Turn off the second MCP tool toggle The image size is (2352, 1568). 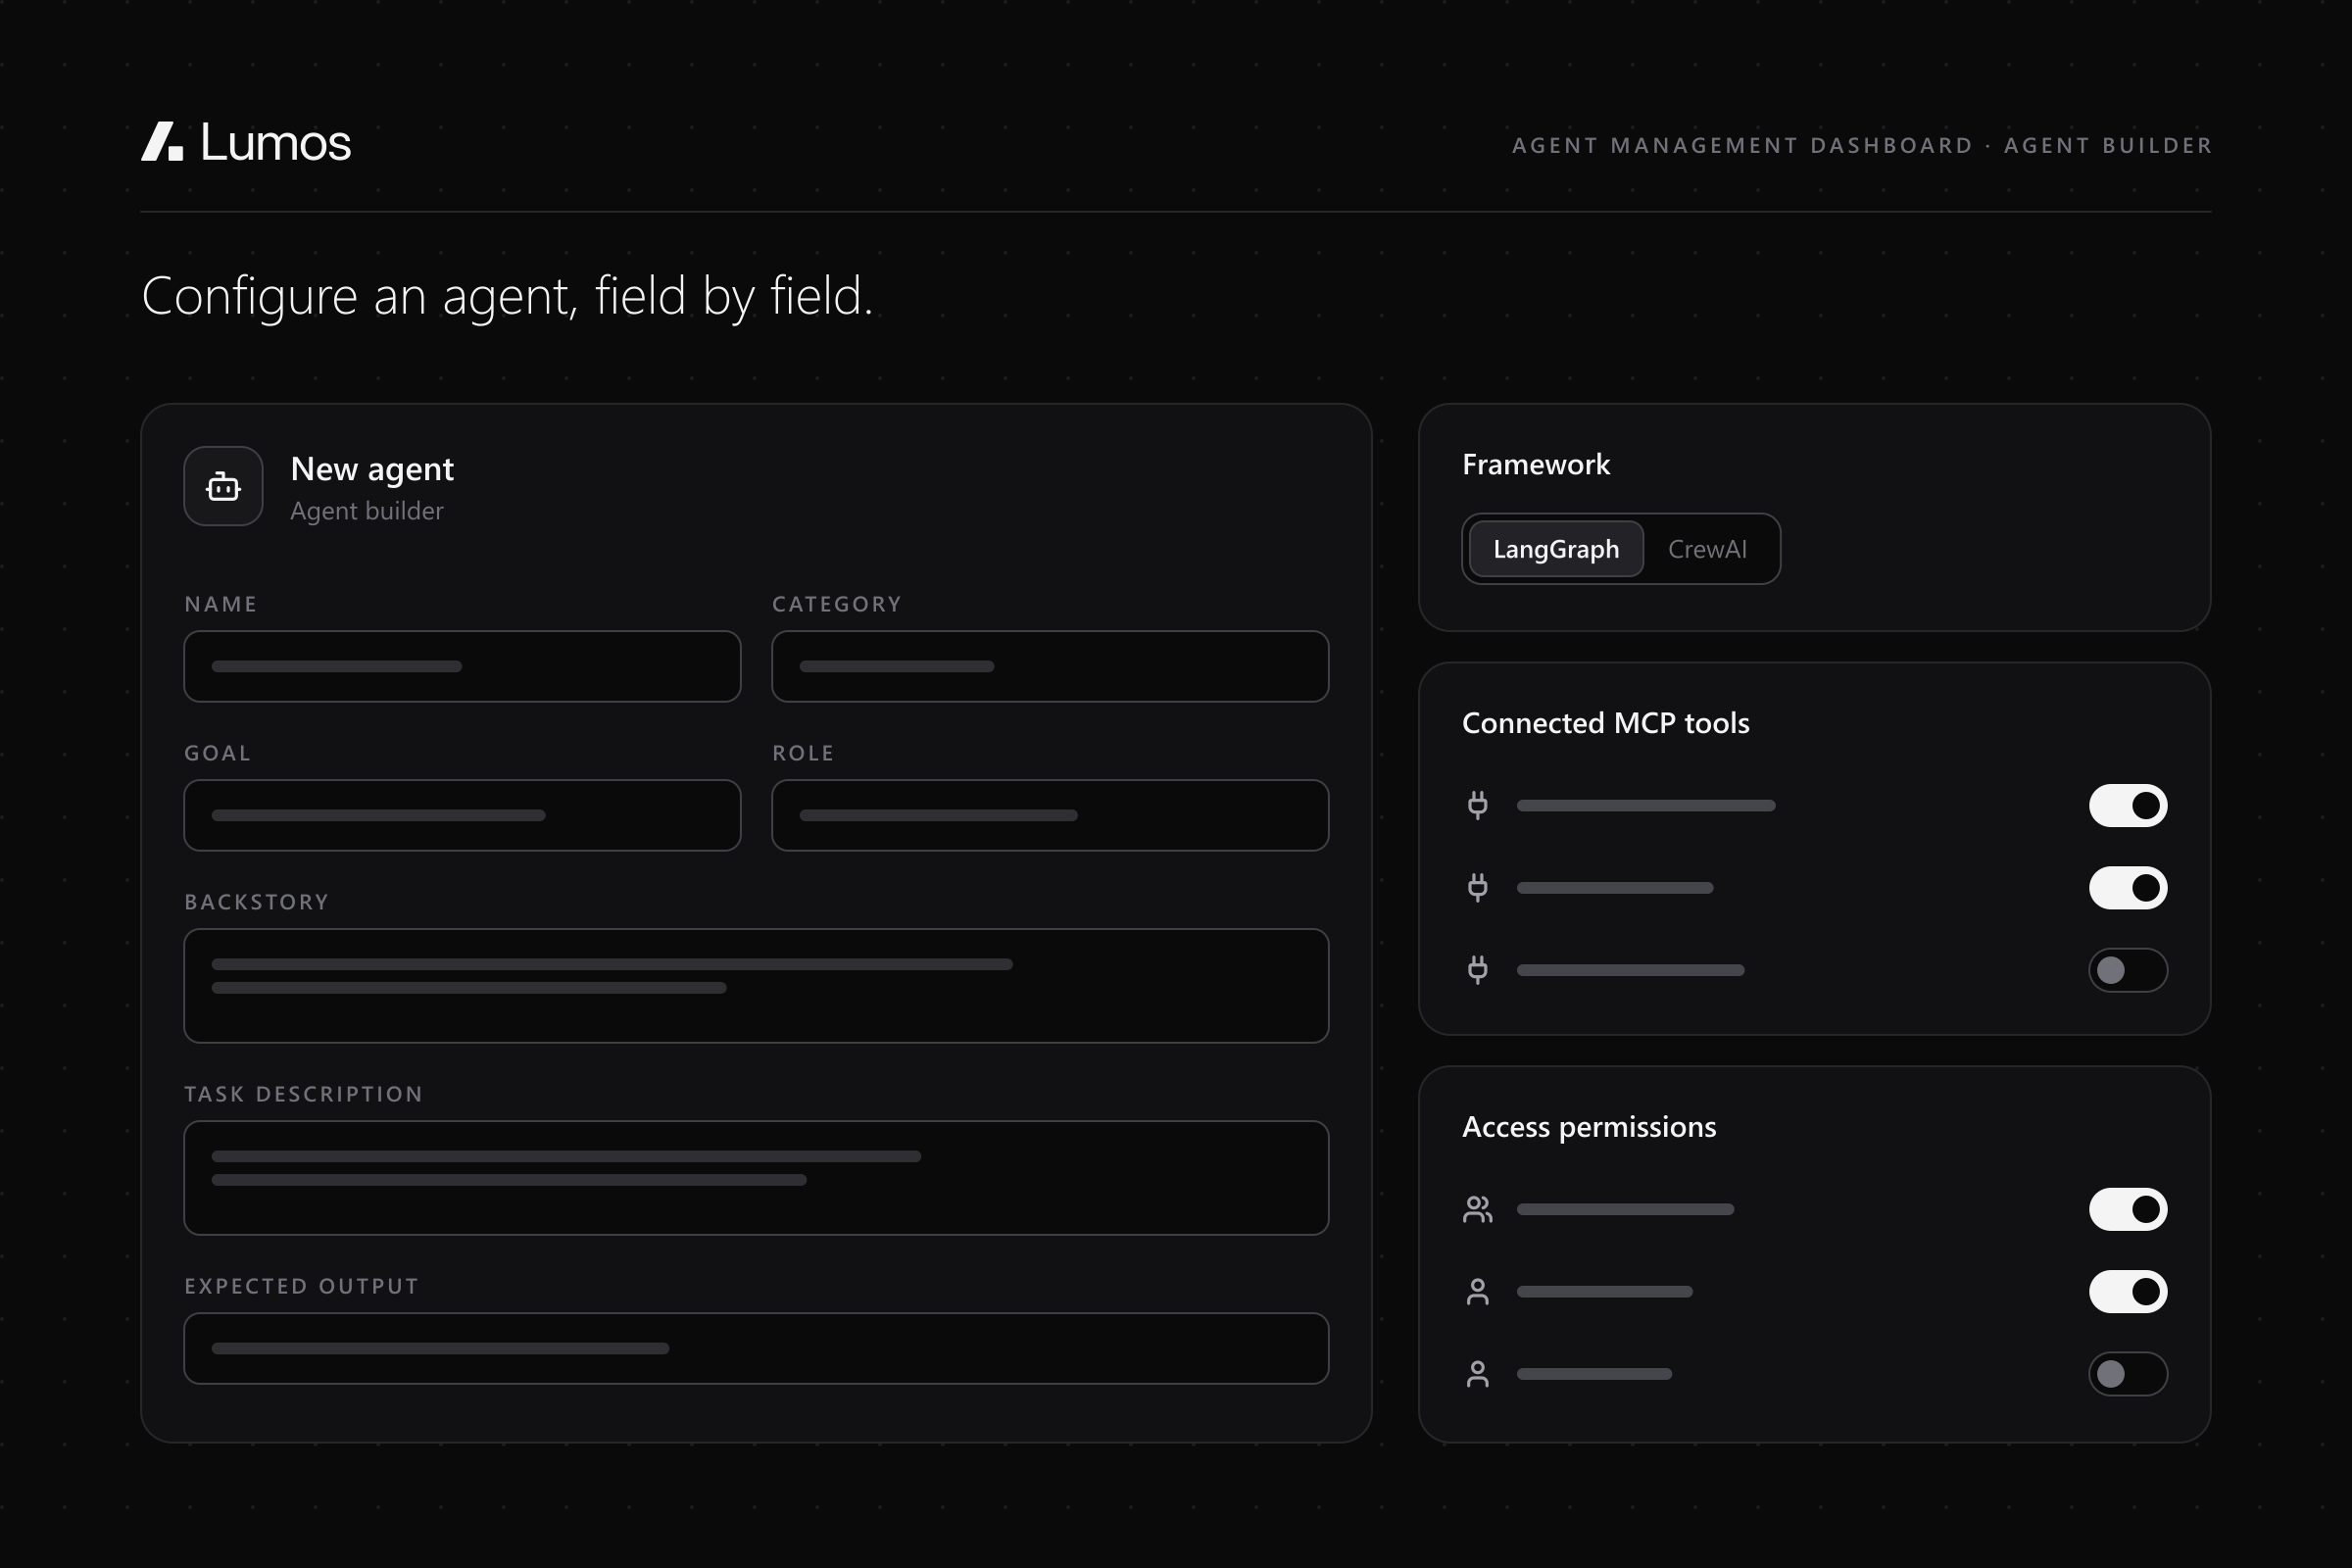(2127, 887)
